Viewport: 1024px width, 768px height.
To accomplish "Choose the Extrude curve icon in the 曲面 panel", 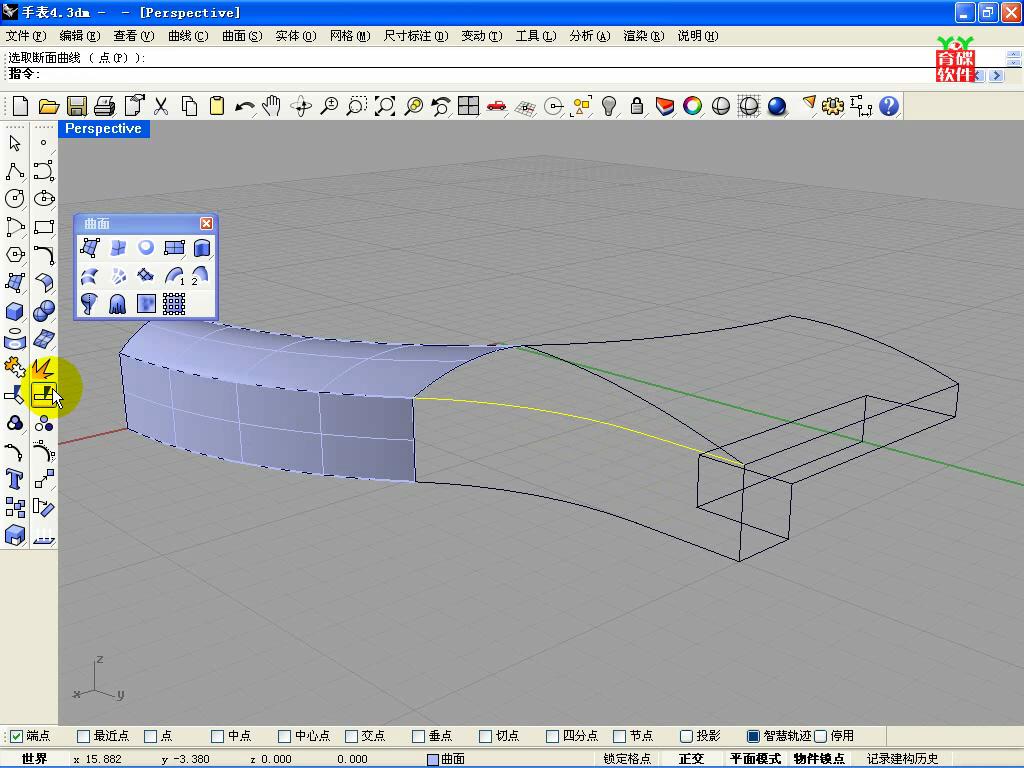I will (202, 248).
